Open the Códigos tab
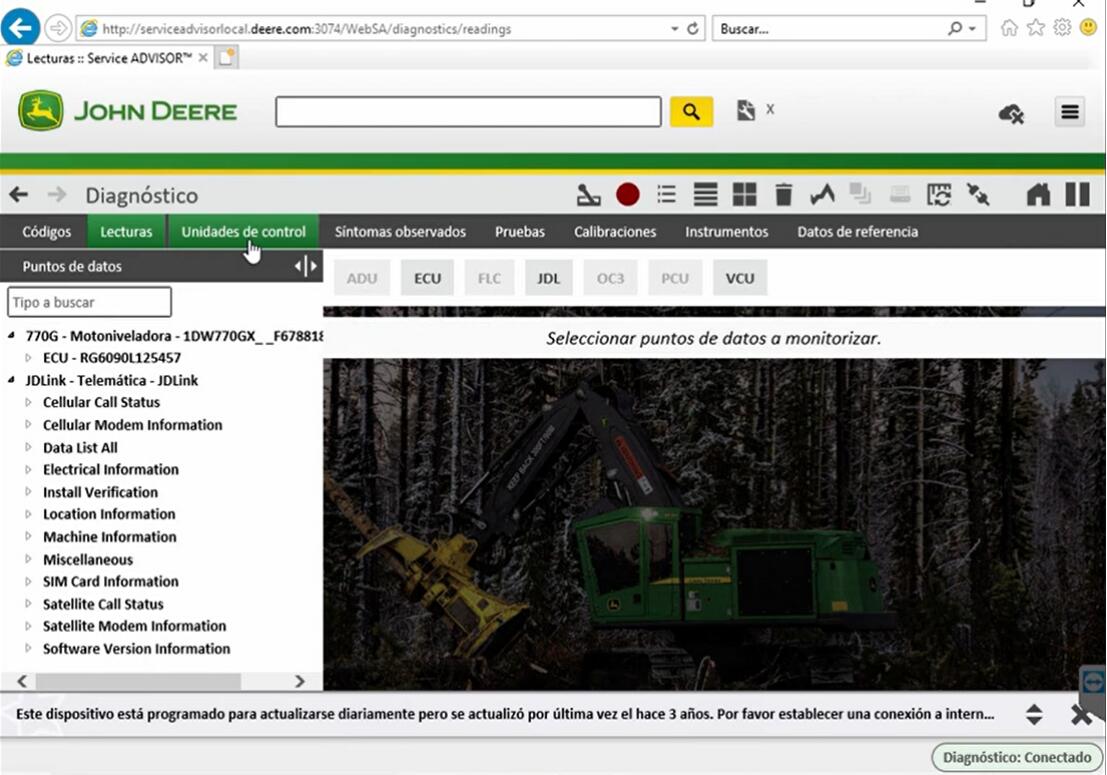This screenshot has width=1107, height=775. pos(46,232)
